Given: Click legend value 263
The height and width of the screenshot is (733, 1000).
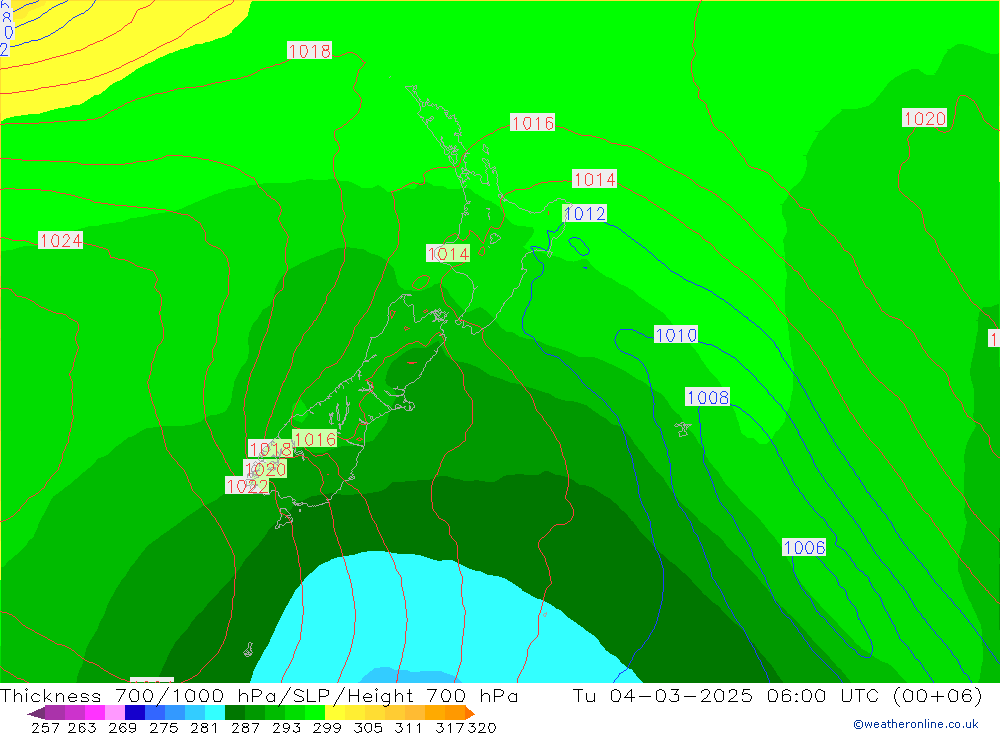Looking at the screenshot, I should 82,727.
